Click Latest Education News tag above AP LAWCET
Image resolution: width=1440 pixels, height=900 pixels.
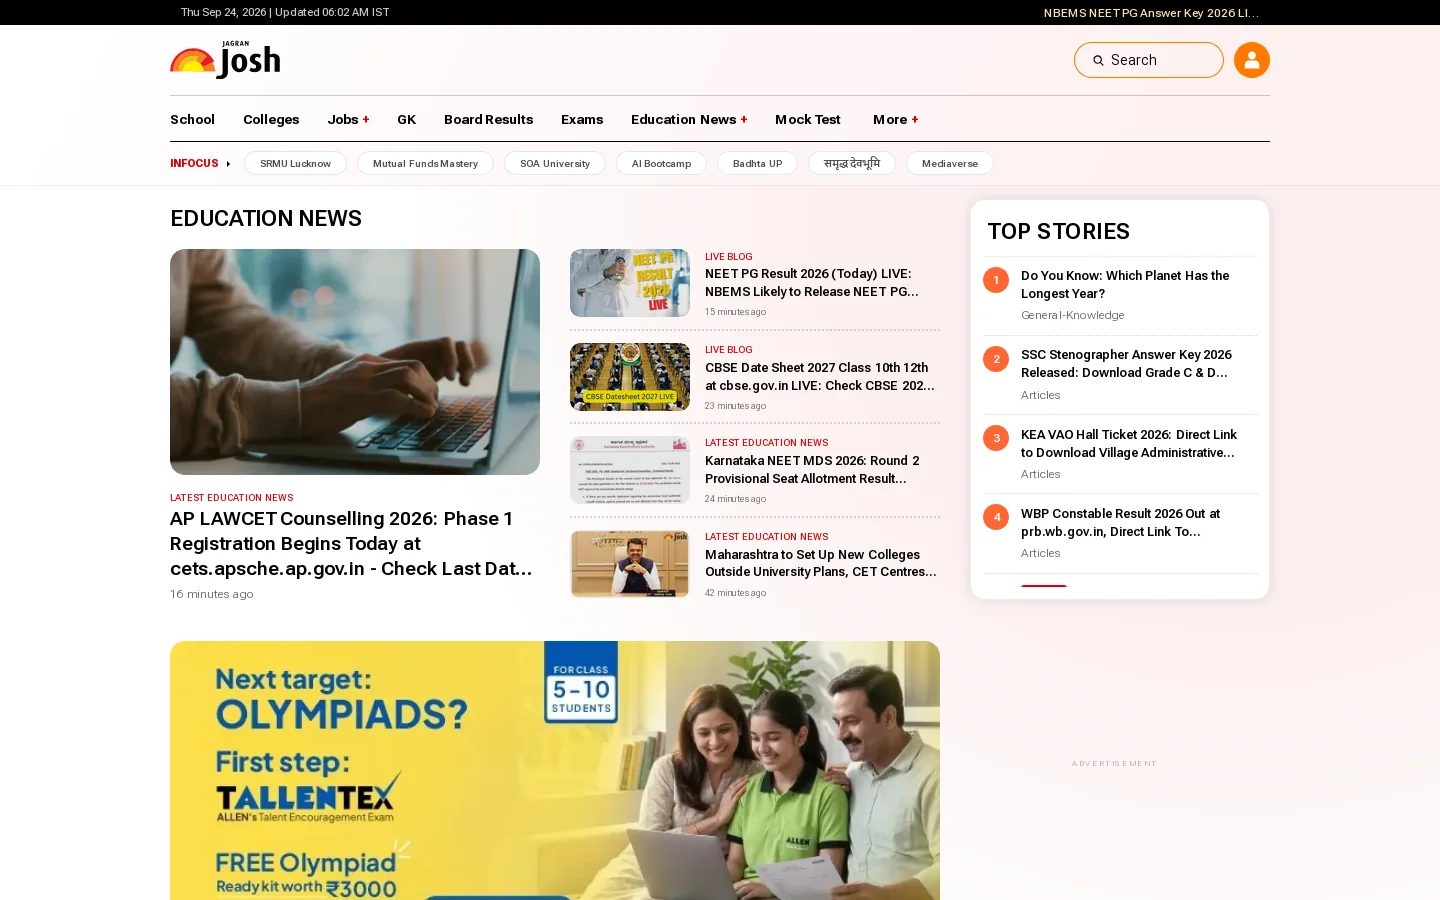pyautogui.click(x=231, y=498)
